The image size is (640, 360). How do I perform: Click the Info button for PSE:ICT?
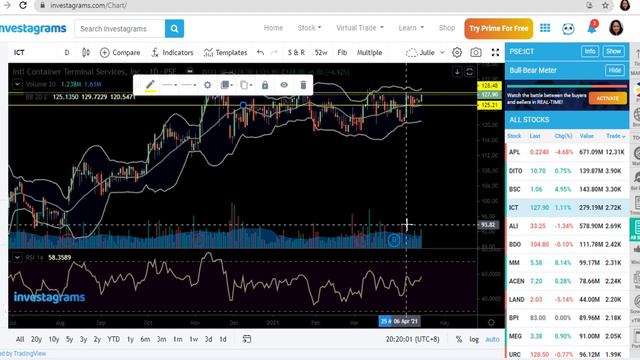click(590, 51)
